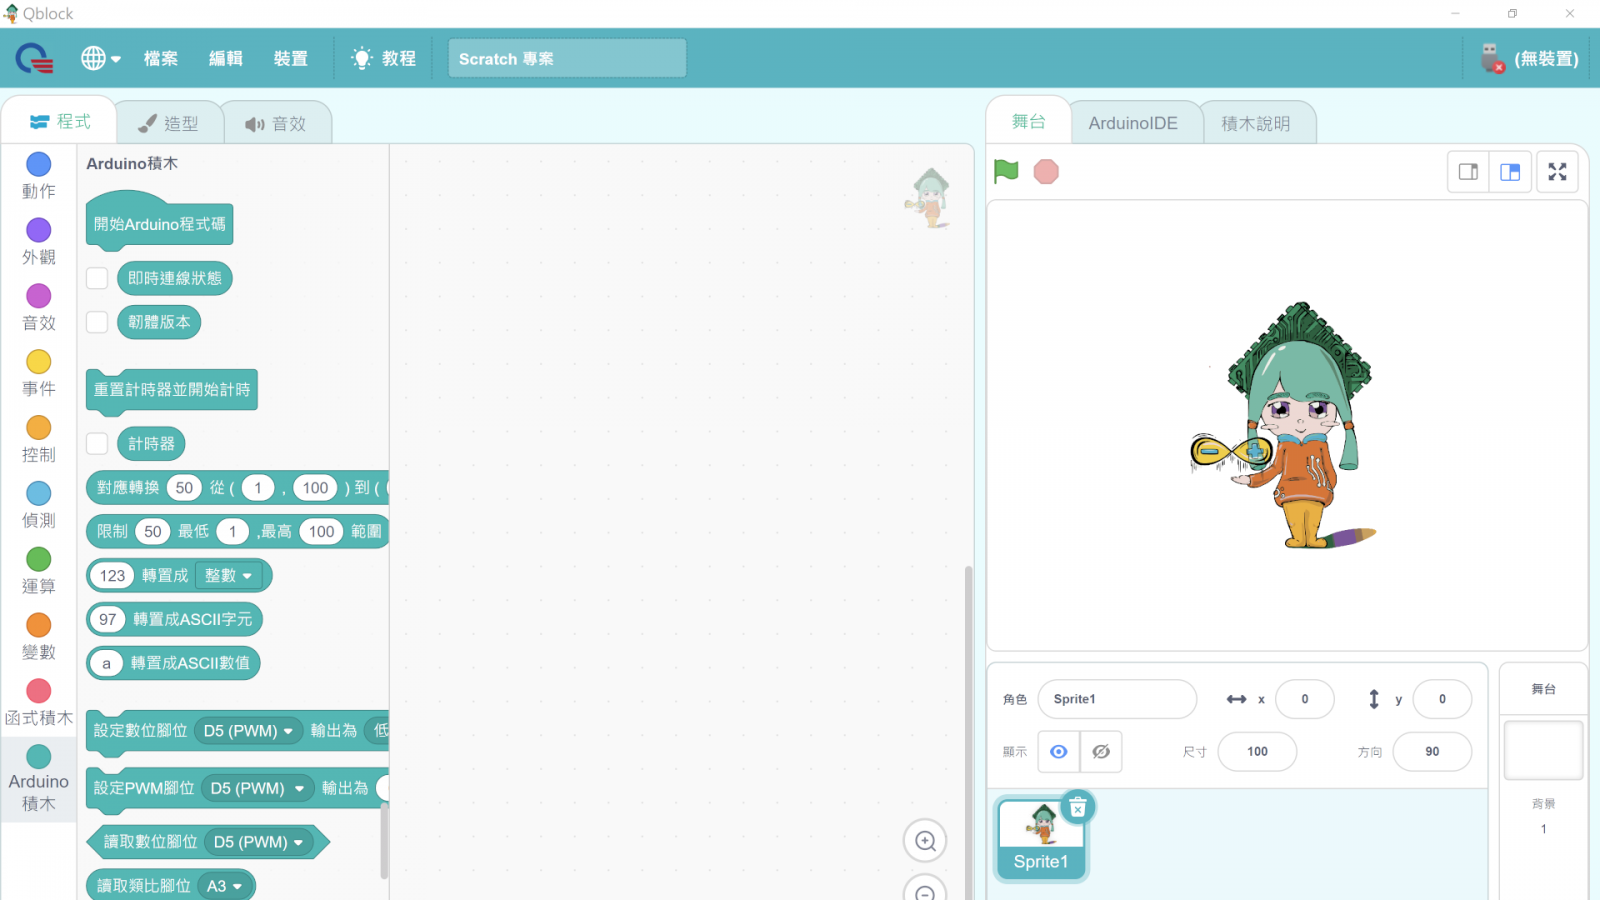This screenshot has height=900, width=1600.
Task: Click the 尺寸 size field 100
Action: click(x=1257, y=752)
